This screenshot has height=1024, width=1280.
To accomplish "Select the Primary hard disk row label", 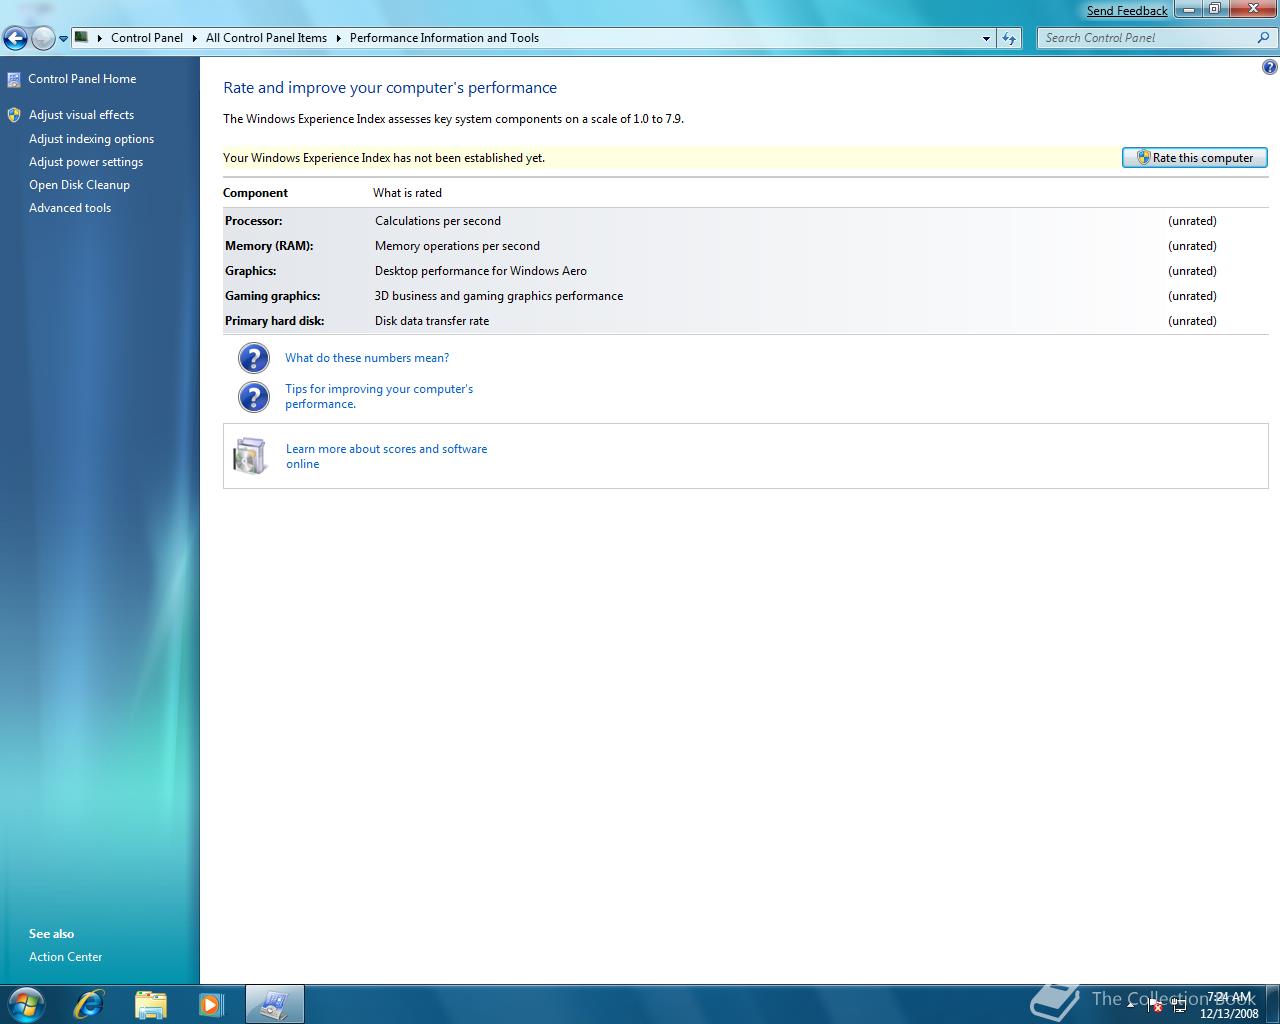I will click(275, 321).
